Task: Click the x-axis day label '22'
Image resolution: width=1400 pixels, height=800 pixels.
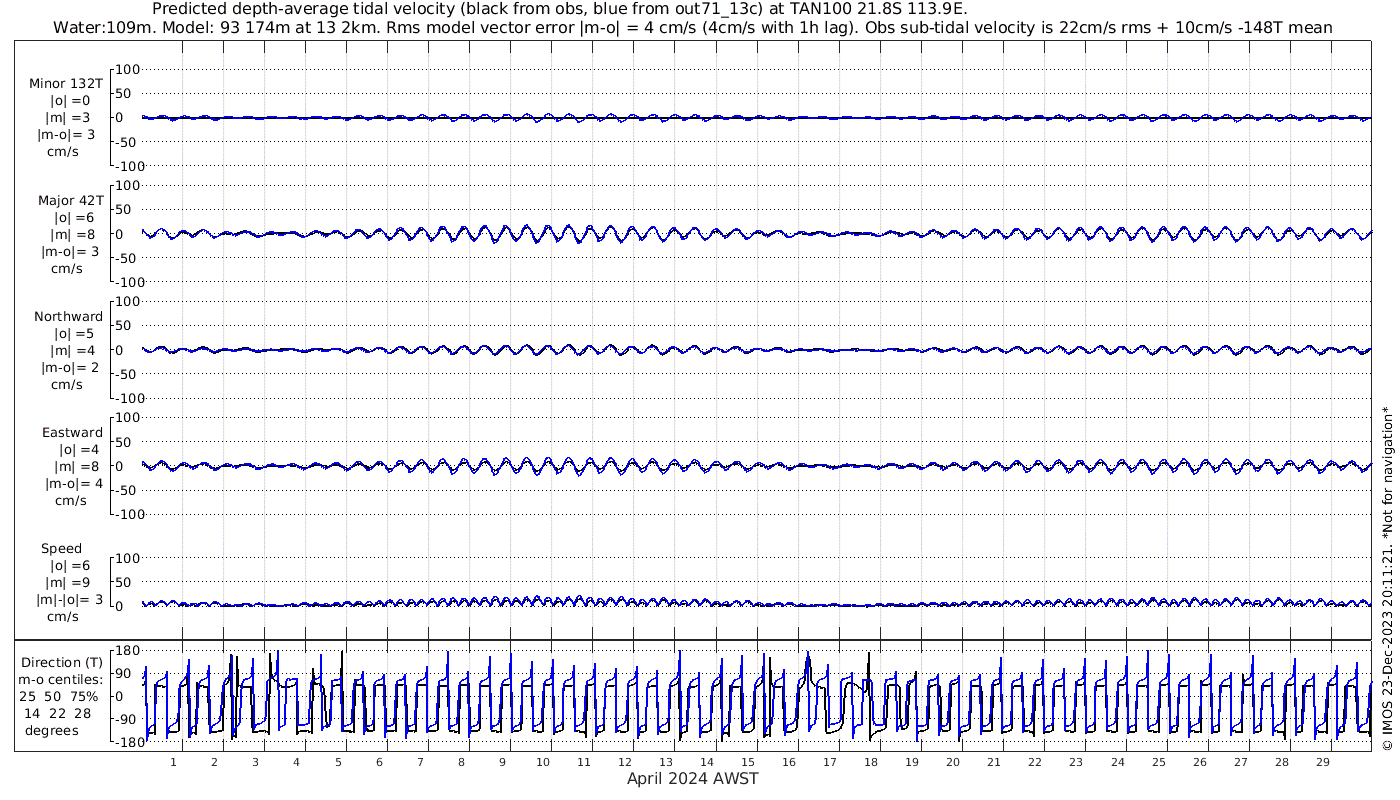Action: click(1035, 762)
